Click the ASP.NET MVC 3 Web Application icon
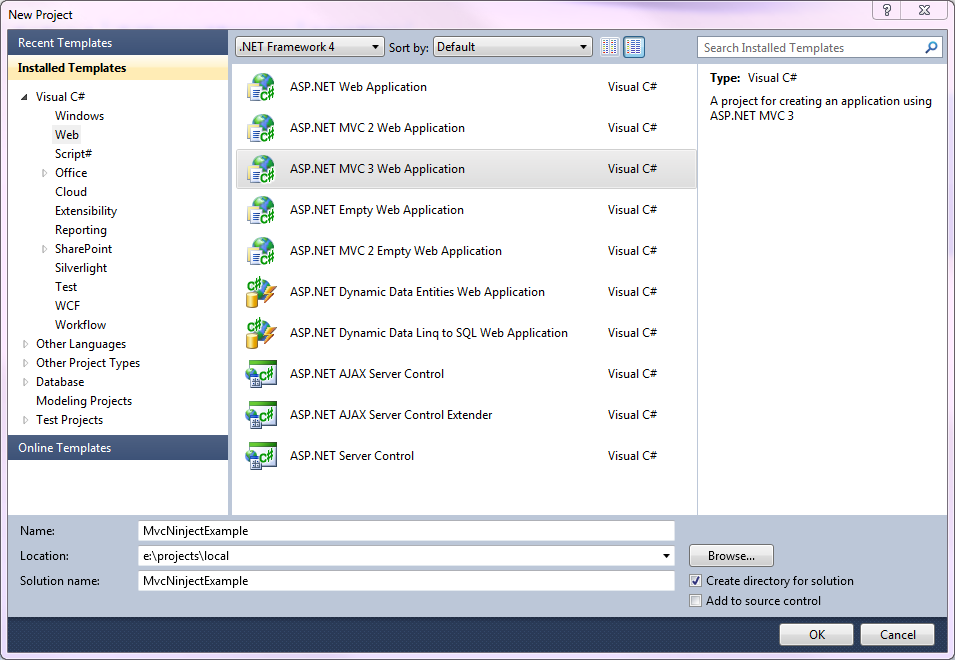The height and width of the screenshot is (660, 955). point(261,169)
